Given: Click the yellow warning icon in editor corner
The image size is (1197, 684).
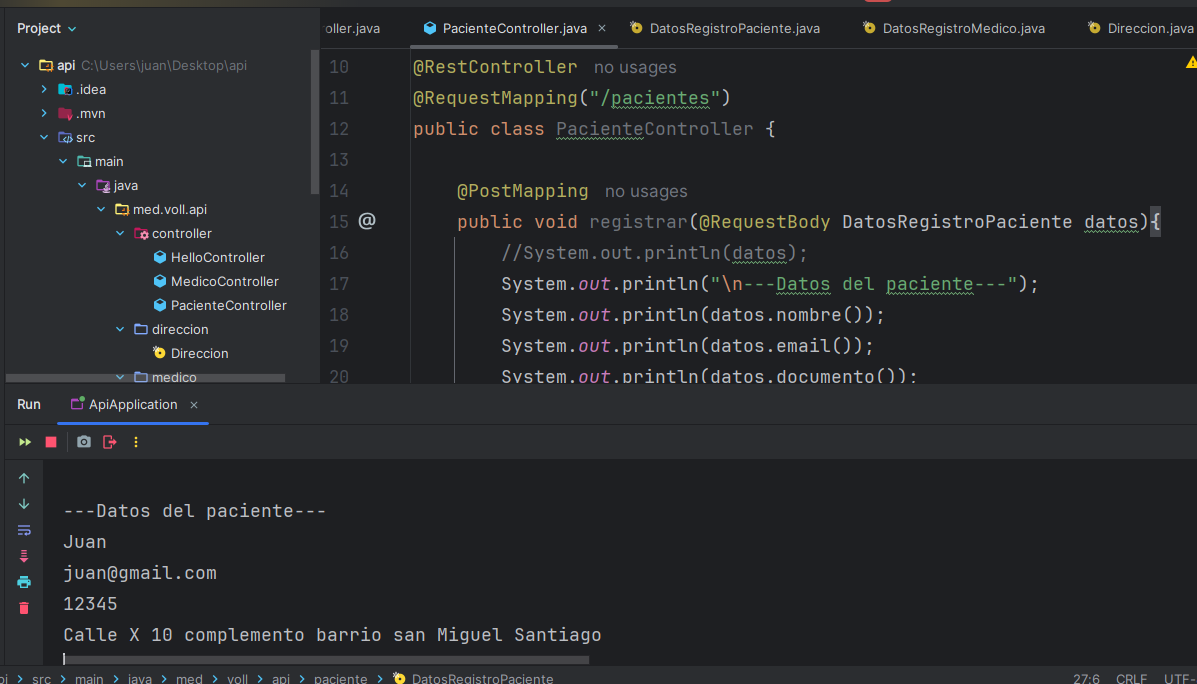Looking at the screenshot, I should click(1191, 63).
